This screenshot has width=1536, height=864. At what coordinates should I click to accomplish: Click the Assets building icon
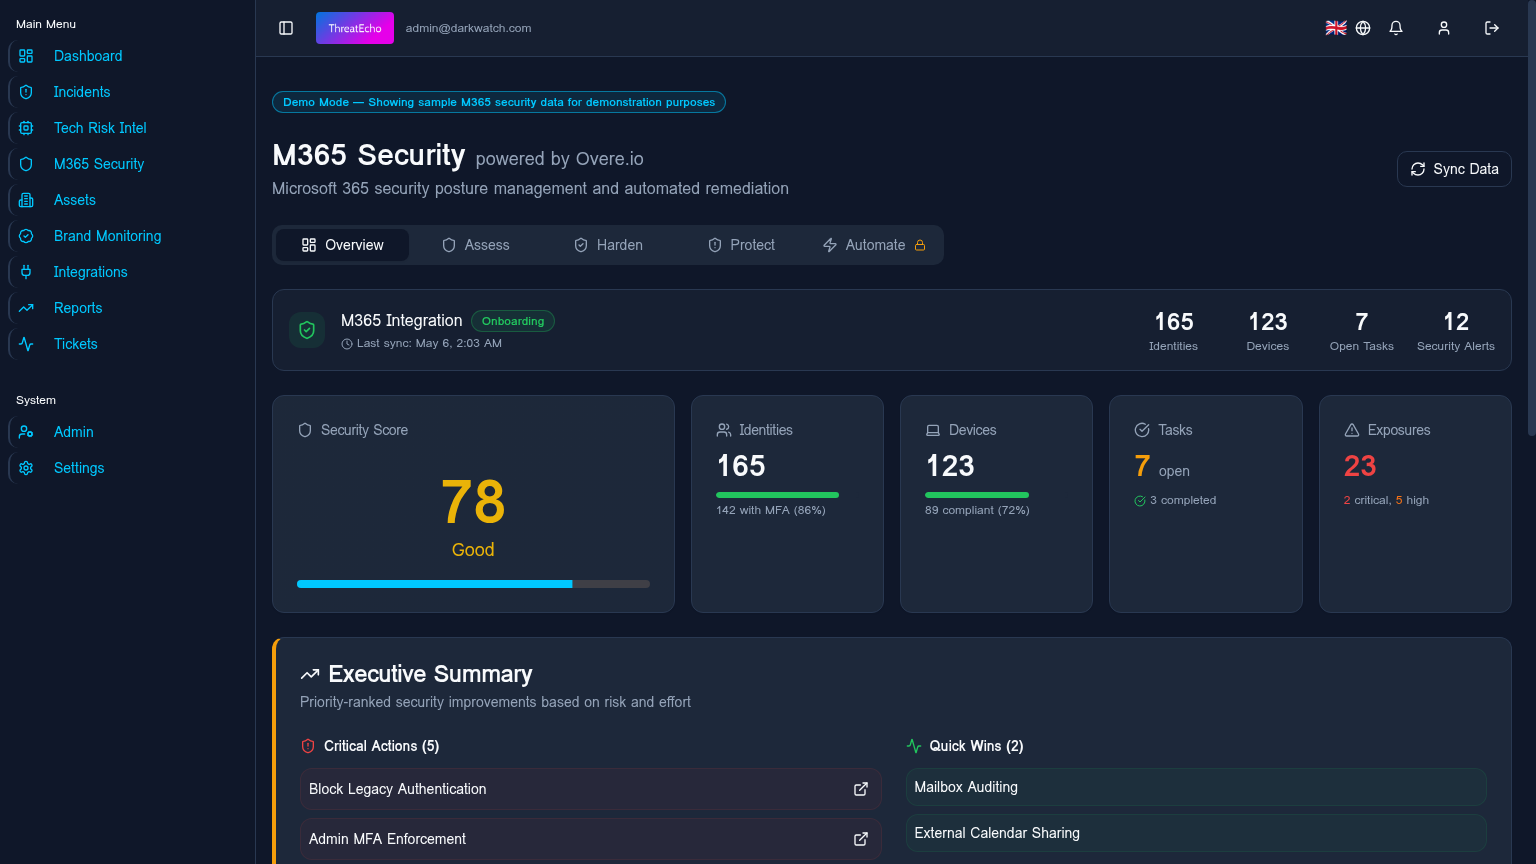(x=26, y=200)
